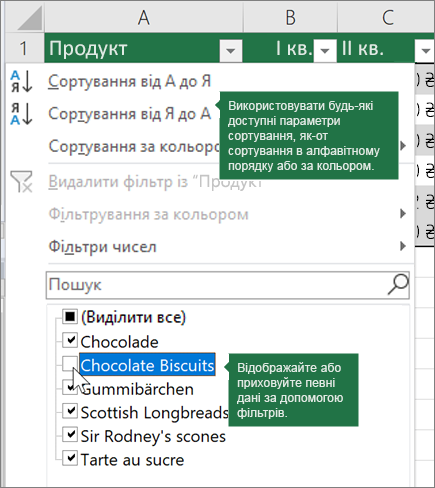The image size is (435, 488).
Task: Click the A to Я sort ascending icon
Action: click(22, 81)
